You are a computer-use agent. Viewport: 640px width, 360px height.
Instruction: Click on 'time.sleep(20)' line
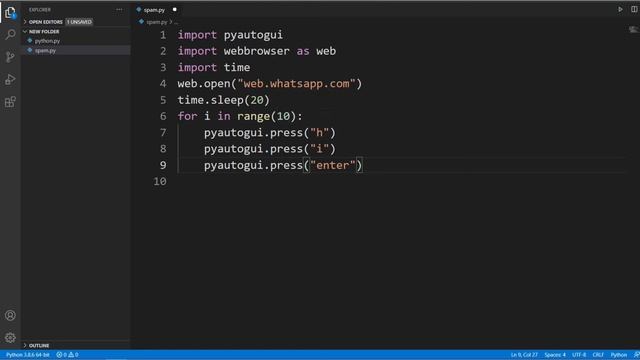click(223, 100)
